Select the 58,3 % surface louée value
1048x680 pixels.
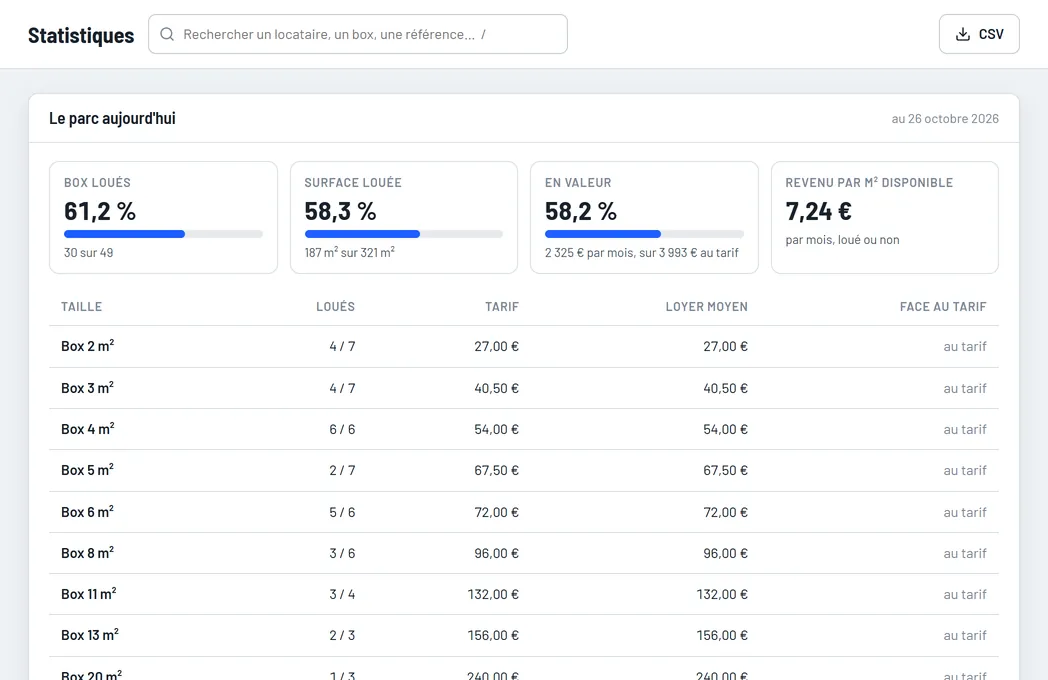tap(341, 211)
